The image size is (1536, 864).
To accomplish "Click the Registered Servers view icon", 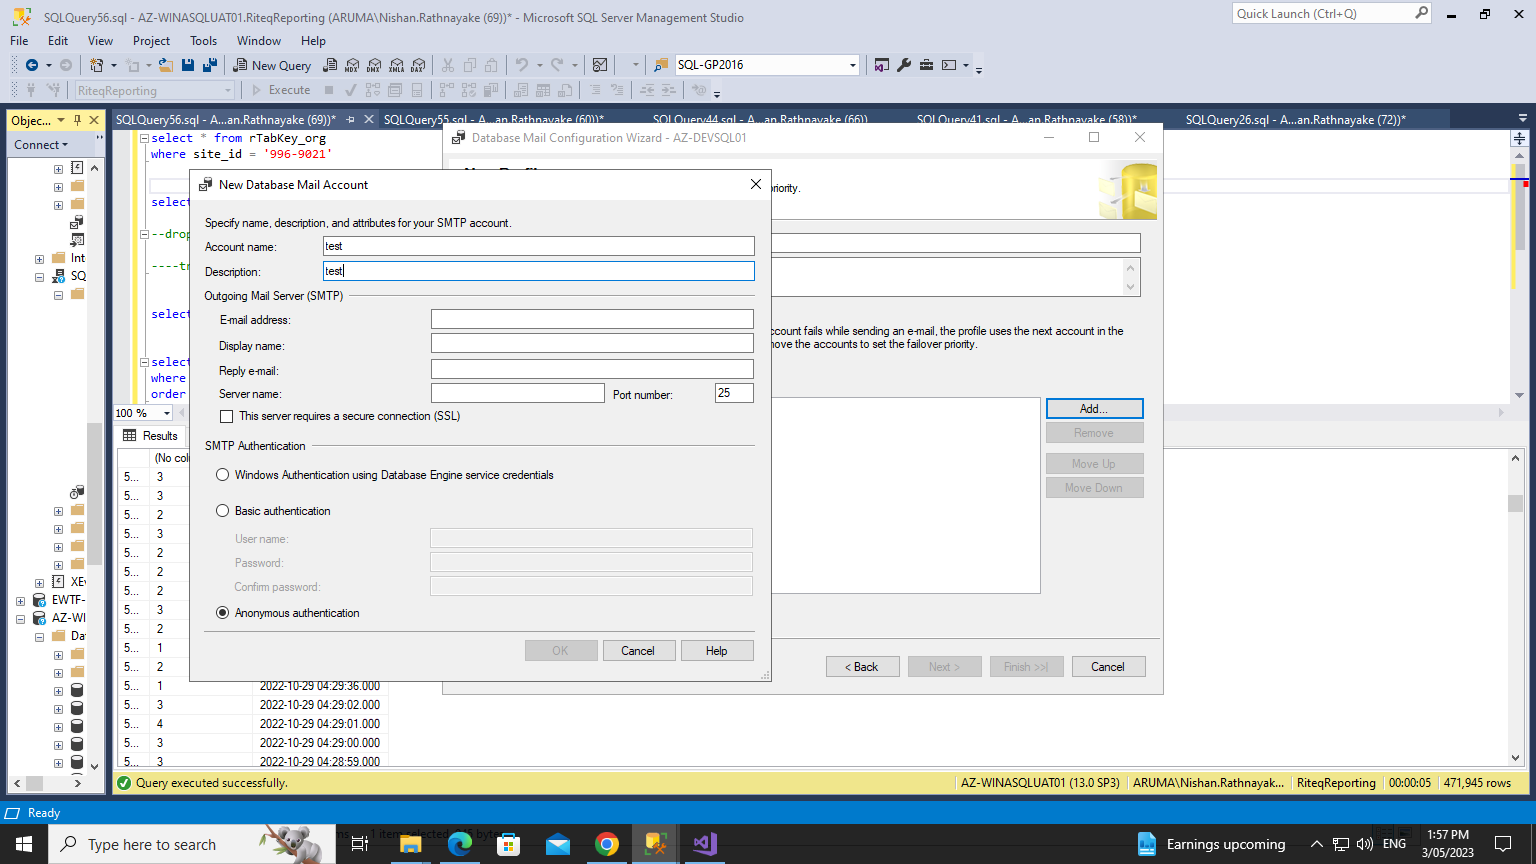I will coord(882,65).
